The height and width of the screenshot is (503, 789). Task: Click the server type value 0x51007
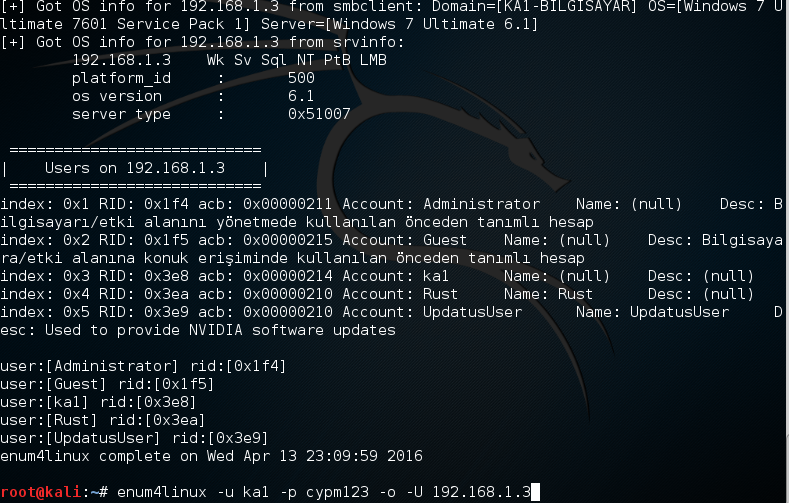pos(319,114)
